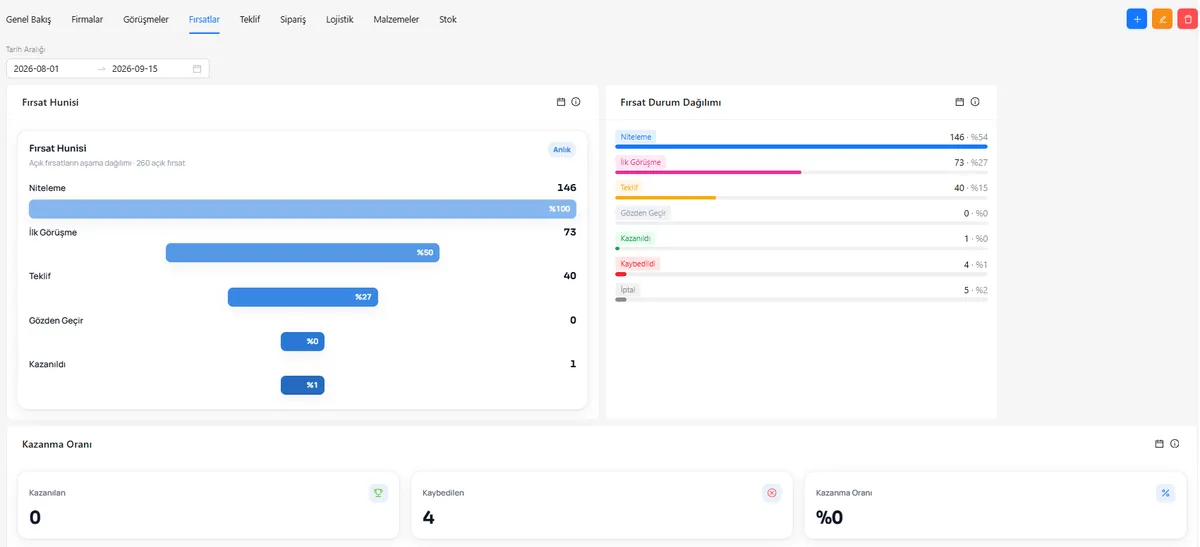Click red Kaybedildi tag in status distribution
Viewport: 1200px width, 547px height.
pos(638,264)
